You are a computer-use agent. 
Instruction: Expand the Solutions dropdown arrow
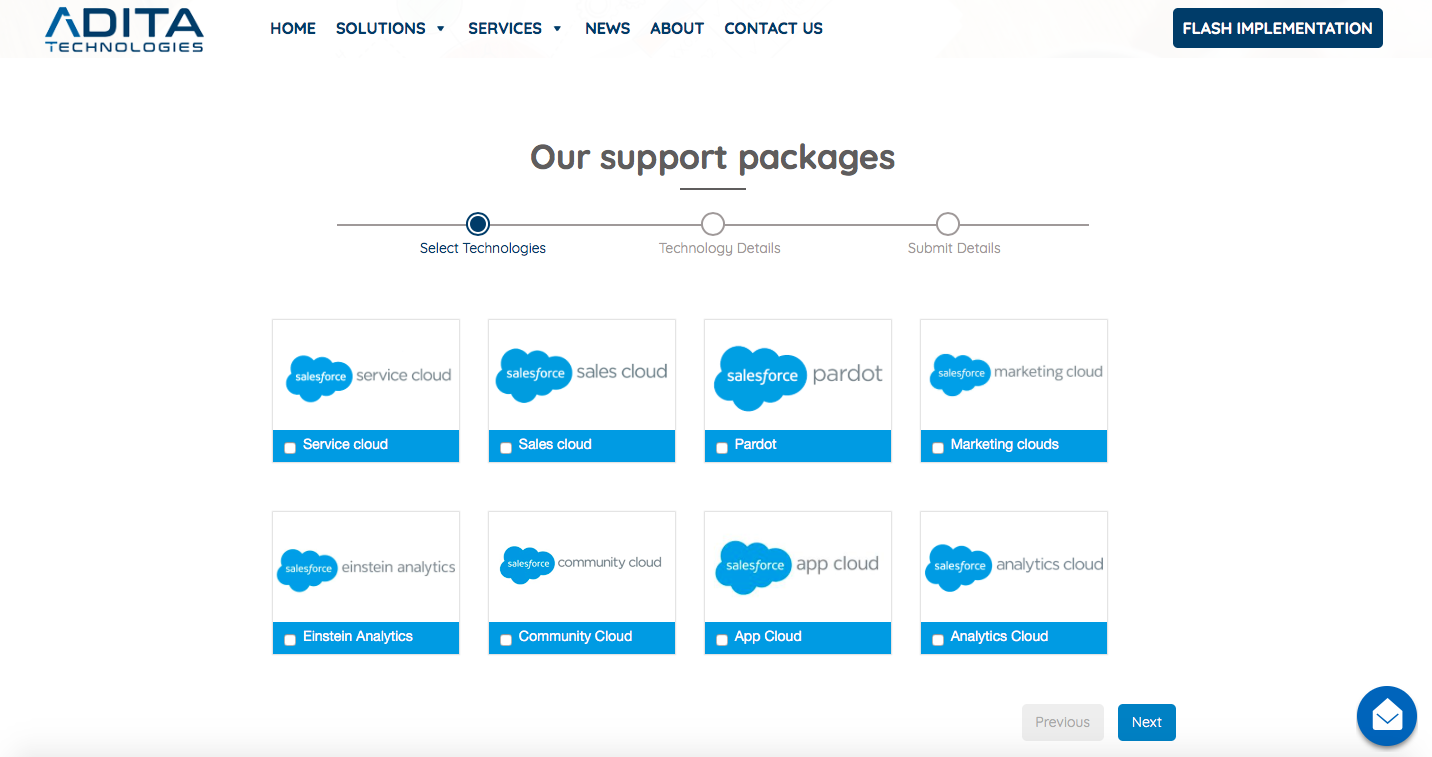pyautogui.click(x=440, y=29)
